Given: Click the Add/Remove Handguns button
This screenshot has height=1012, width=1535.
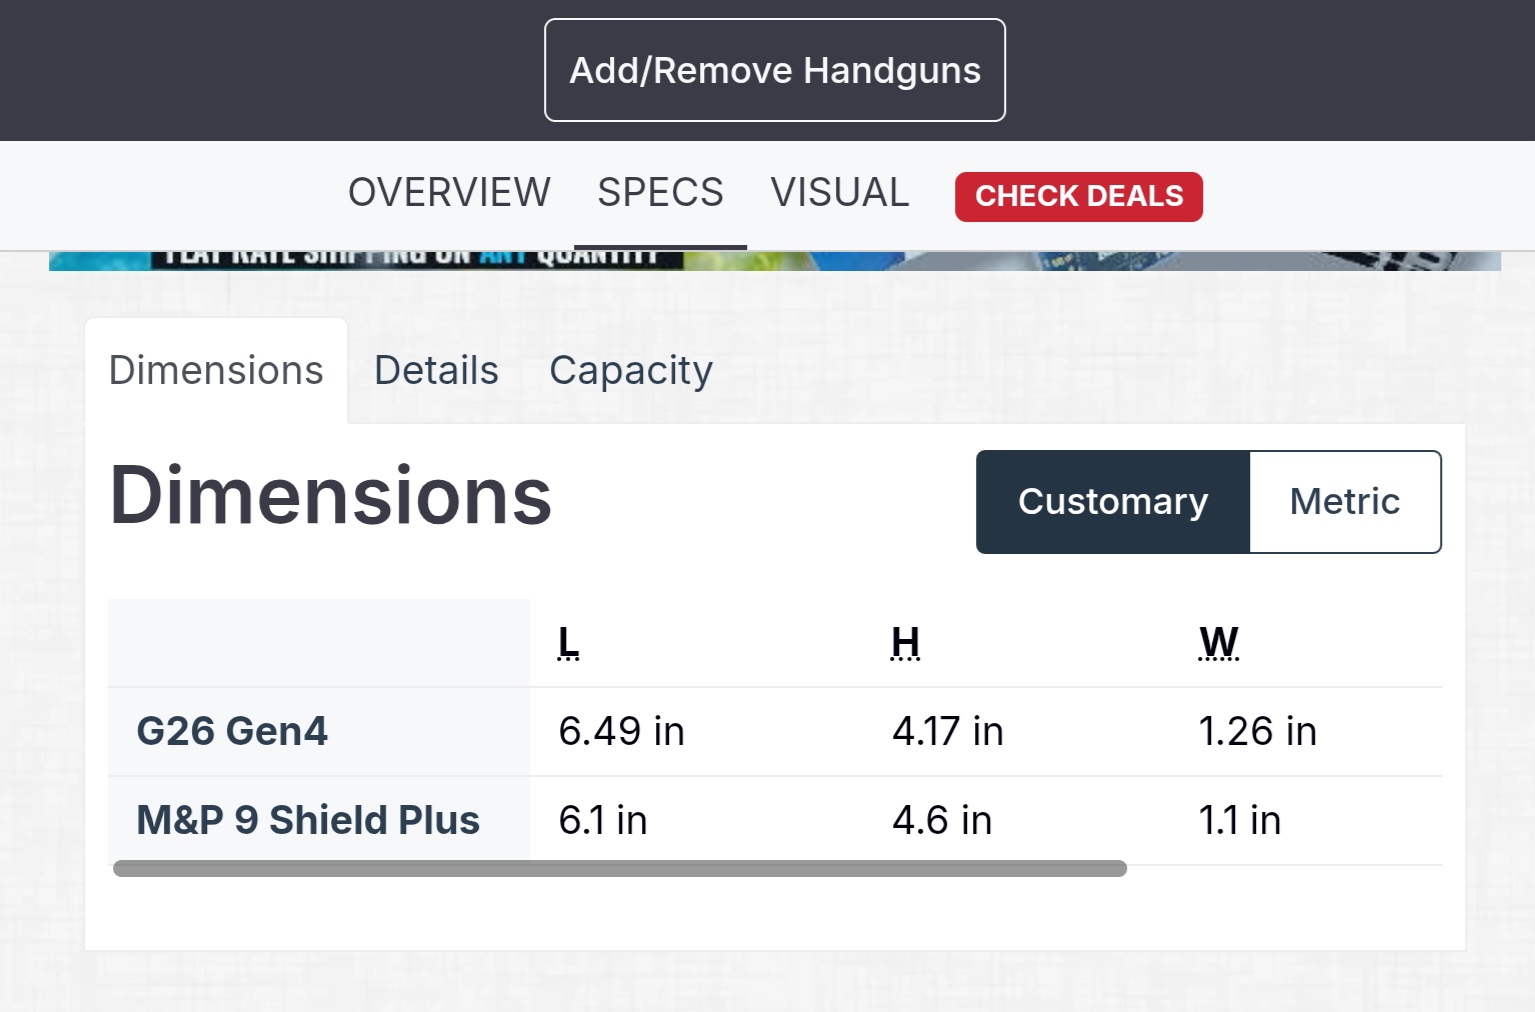Looking at the screenshot, I should pos(775,70).
